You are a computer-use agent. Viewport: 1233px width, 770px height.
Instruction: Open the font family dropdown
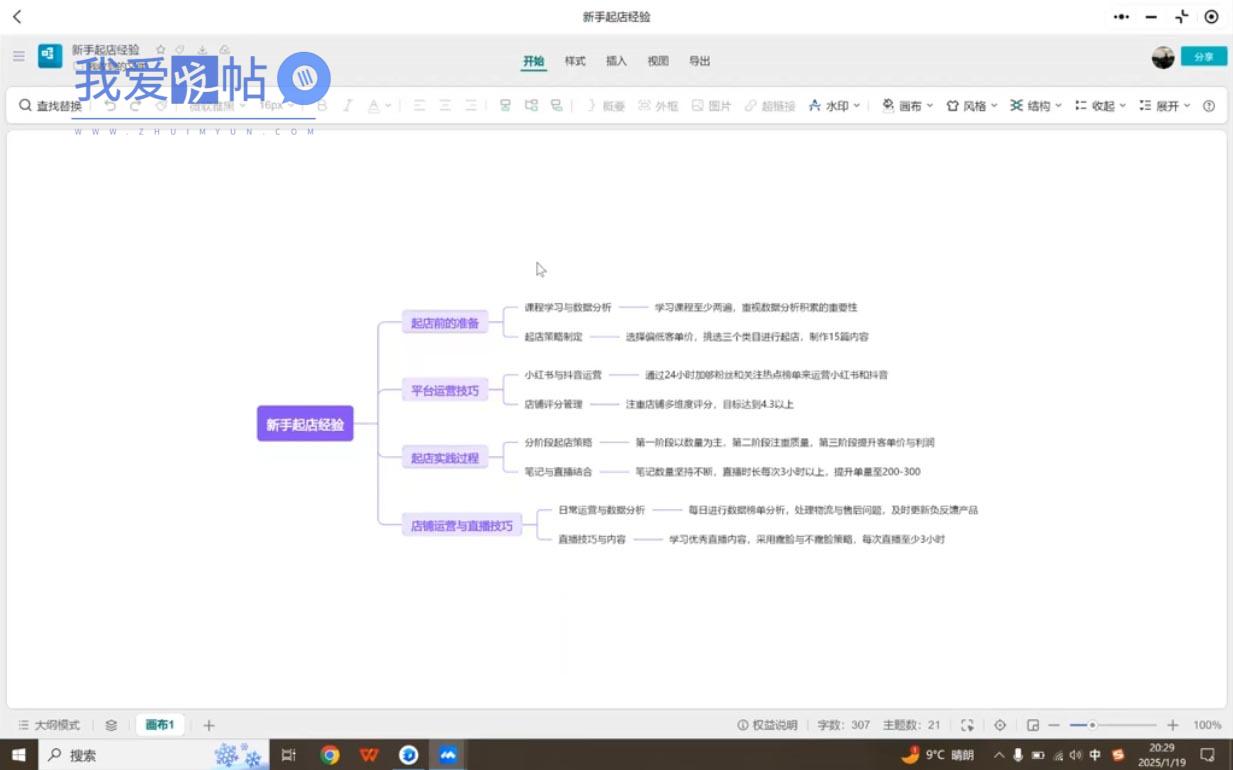pos(217,106)
